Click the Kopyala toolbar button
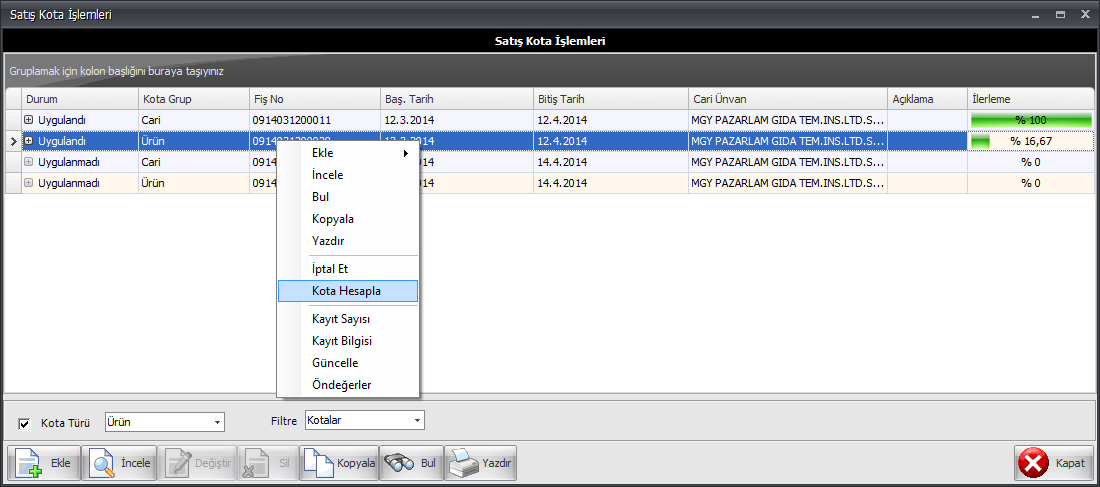 339,463
